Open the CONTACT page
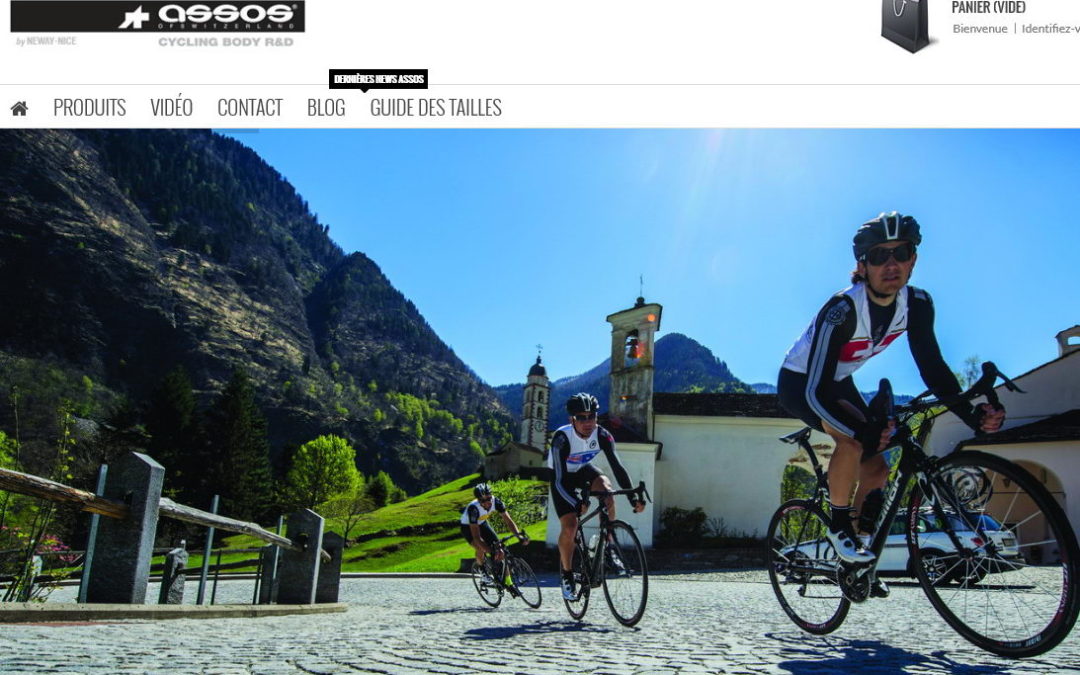The width and height of the screenshot is (1080, 675). pos(250,107)
